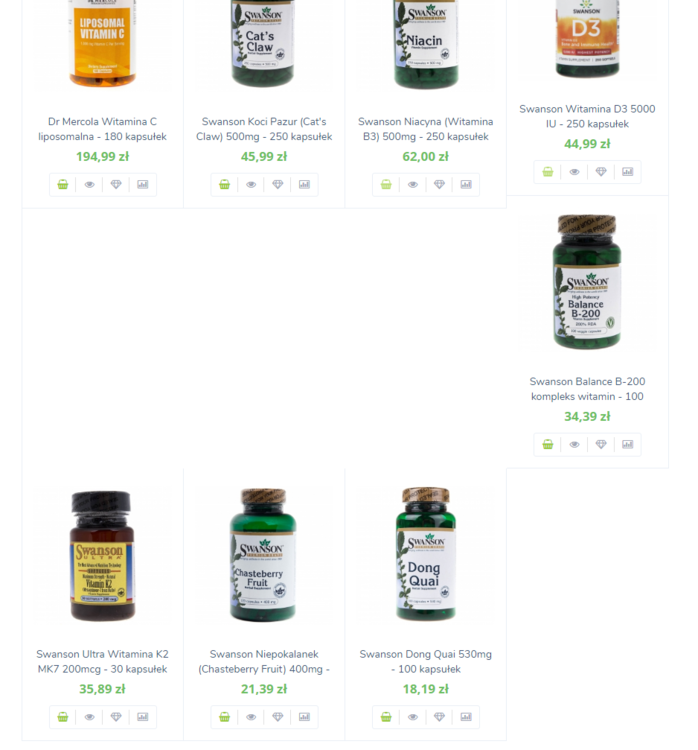This screenshot has width=698, height=750.
Task: Quick view Swanson Balance B-200
Action: click(575, 444)
